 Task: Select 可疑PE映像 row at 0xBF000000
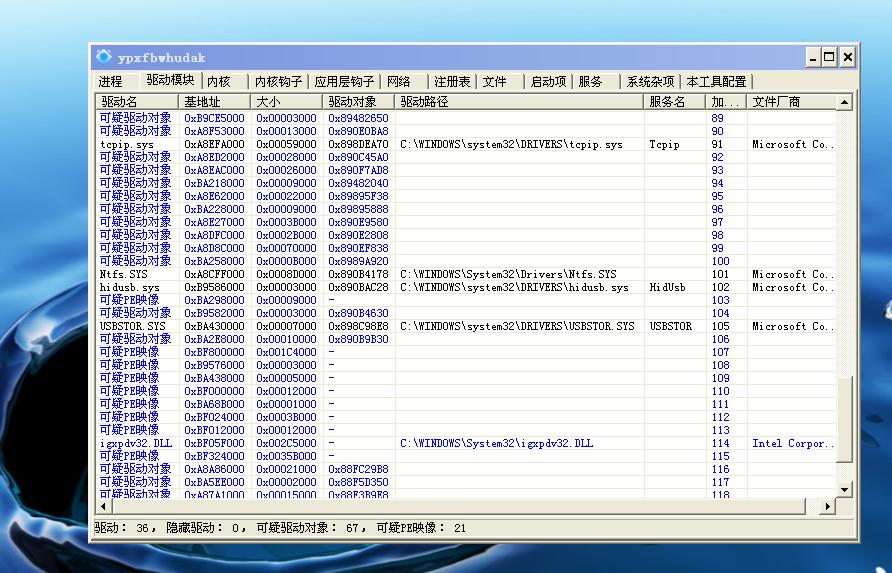coord(466,391)
